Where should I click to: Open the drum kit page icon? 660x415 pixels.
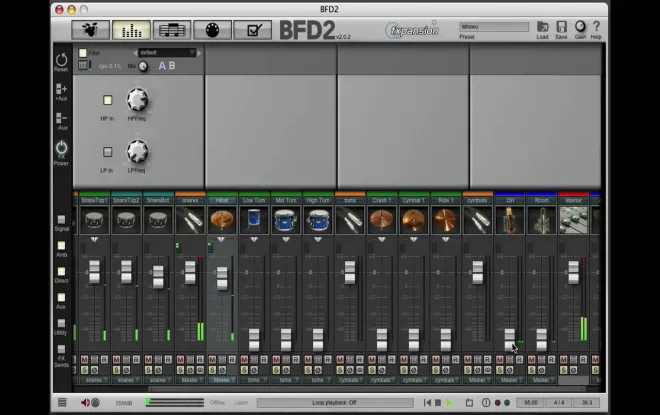[x=90, y=29]
